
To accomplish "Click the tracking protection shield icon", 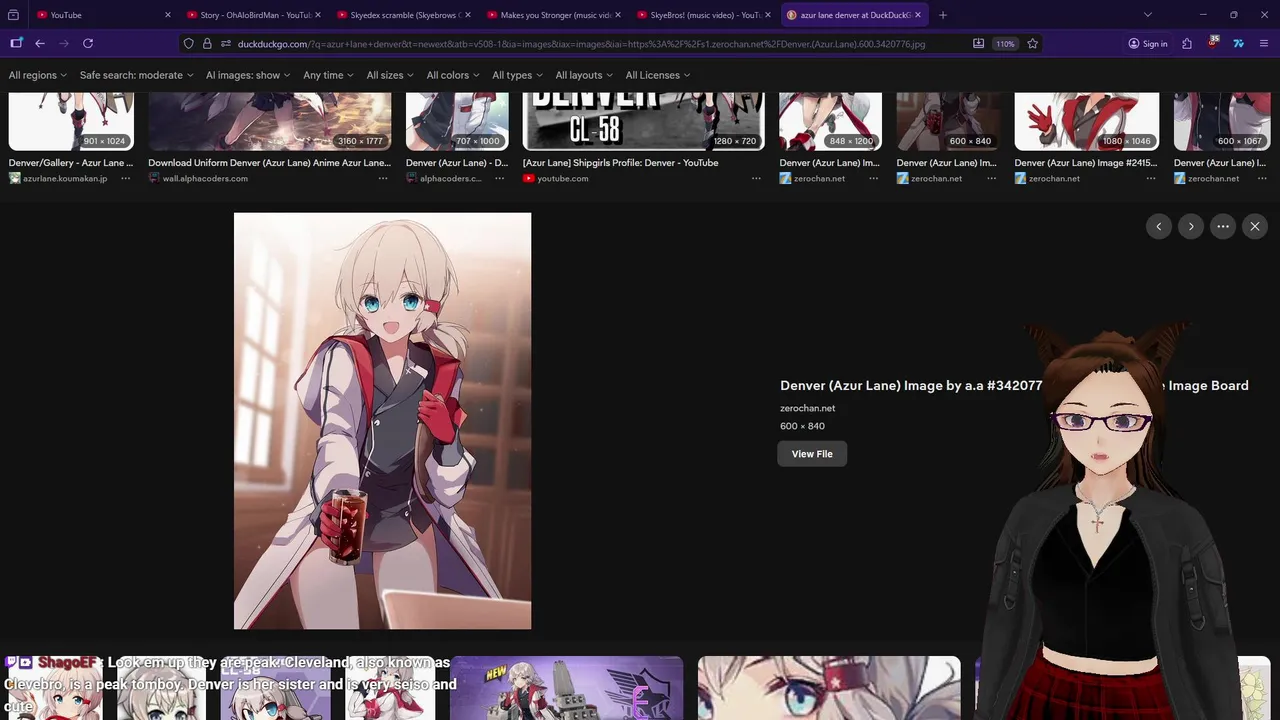I will pyautogui.click(x=188, y=44).
